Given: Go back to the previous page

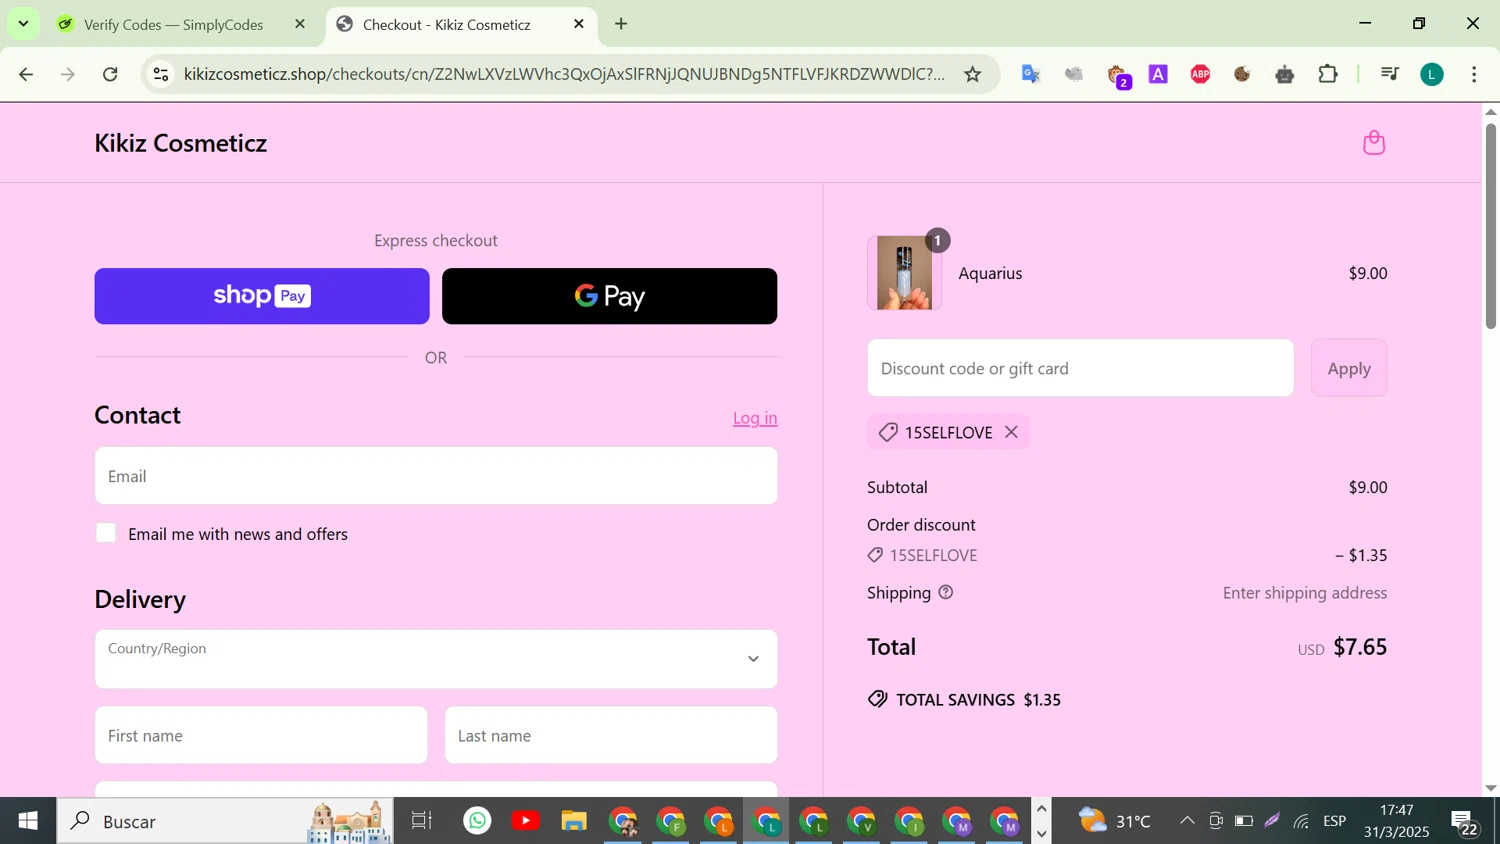Looking at the screenshot, I should [x=27, y=74].
